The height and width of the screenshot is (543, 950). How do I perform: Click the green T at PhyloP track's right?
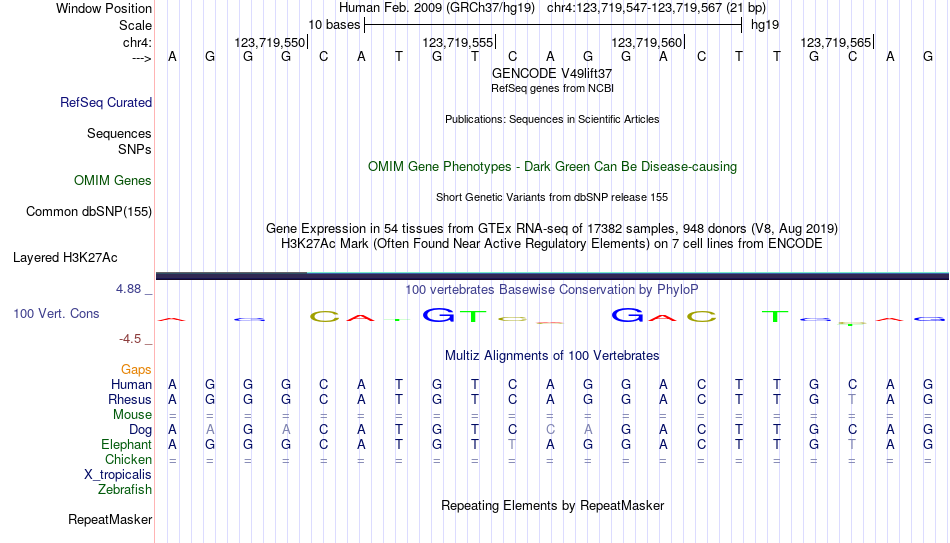[775, 316]
